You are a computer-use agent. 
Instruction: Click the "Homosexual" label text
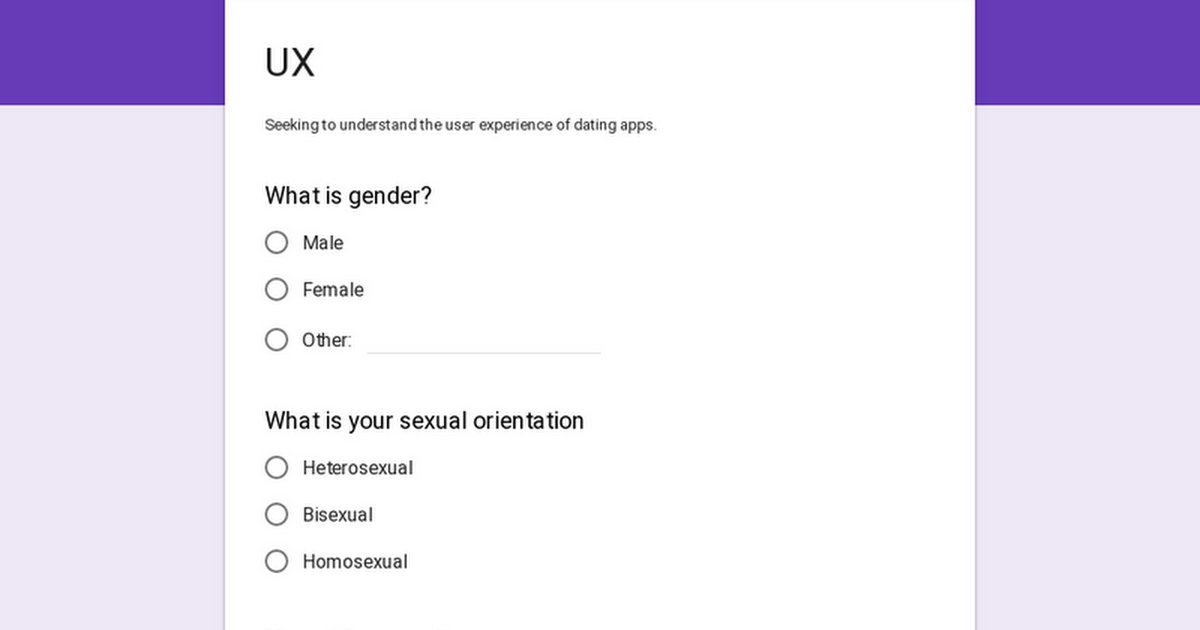point(355,562)
